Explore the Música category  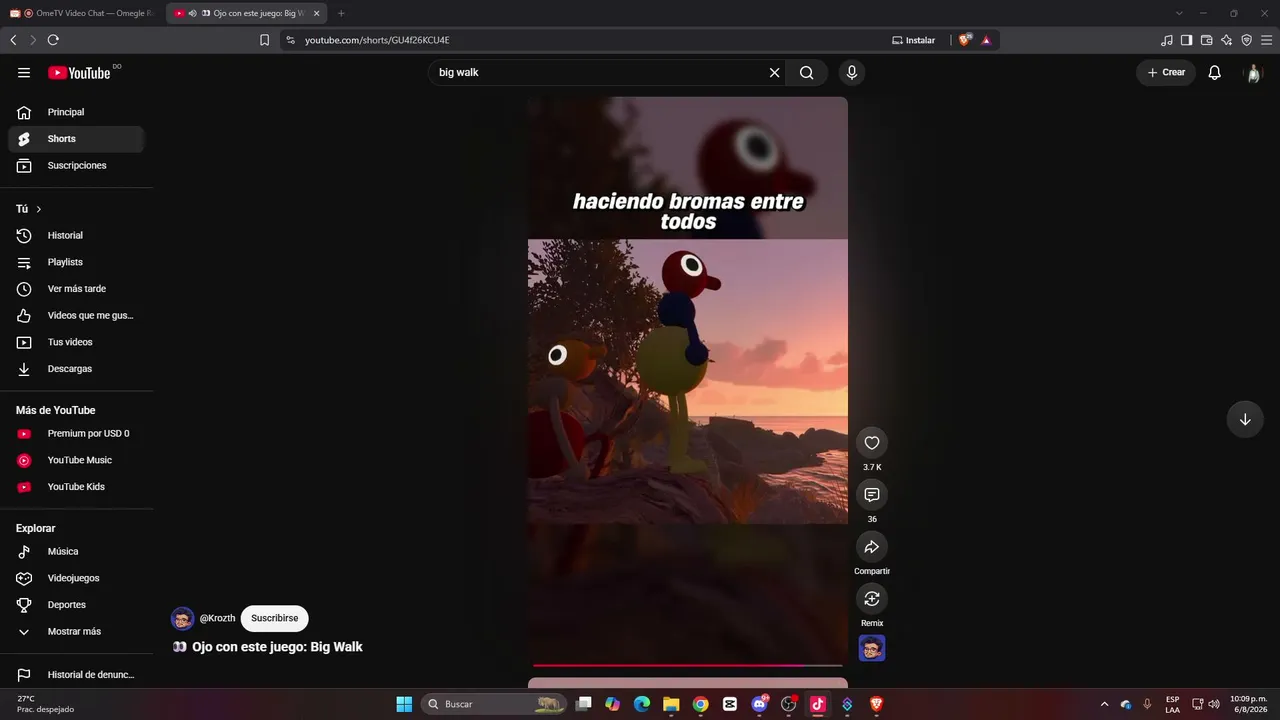tap(76, 552)
